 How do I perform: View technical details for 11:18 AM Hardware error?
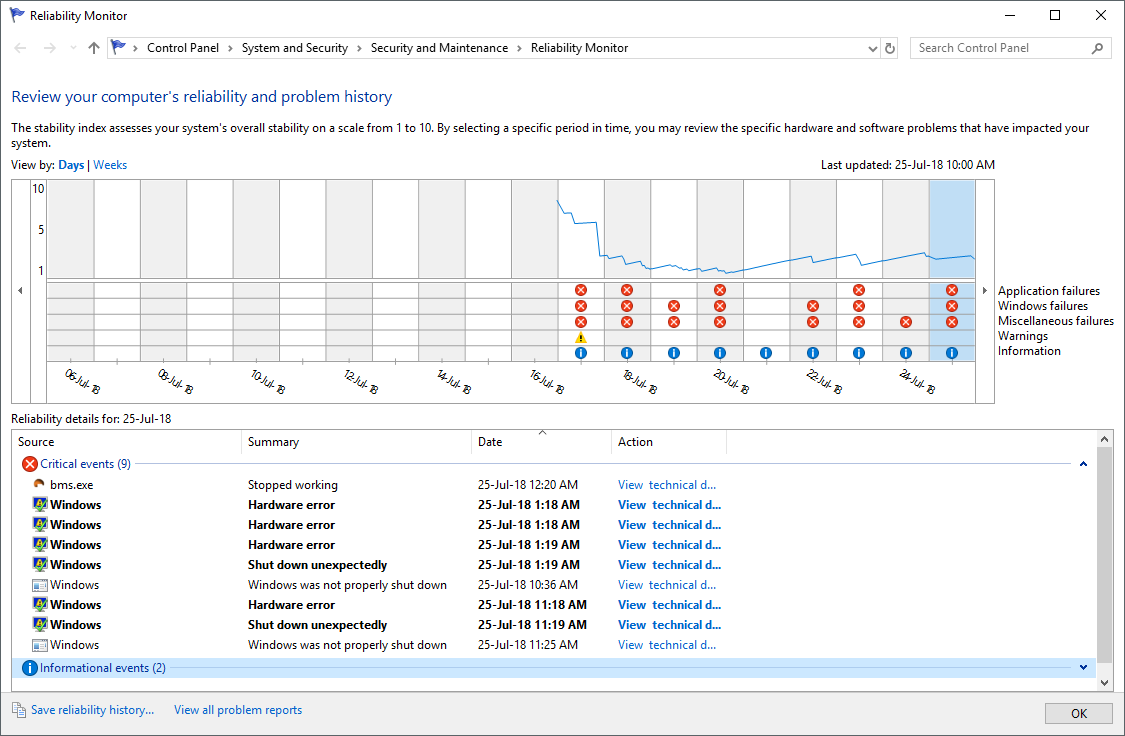[669, 605]
